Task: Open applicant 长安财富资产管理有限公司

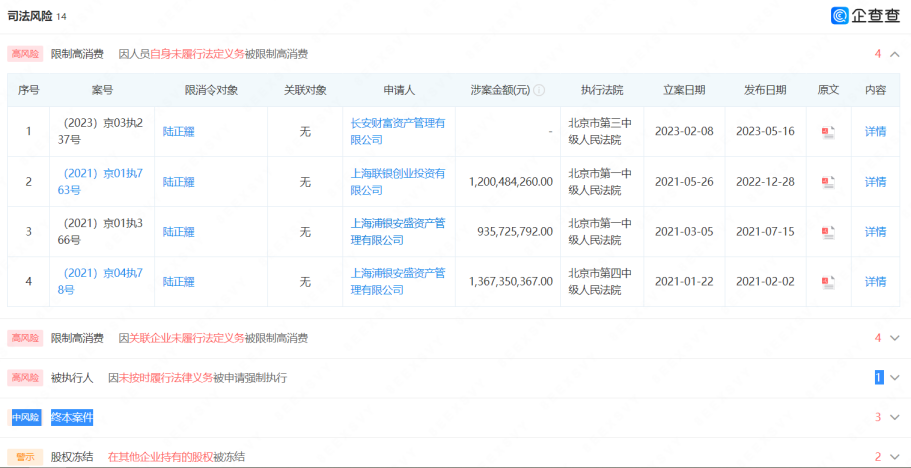Action: tap(397, 132)
